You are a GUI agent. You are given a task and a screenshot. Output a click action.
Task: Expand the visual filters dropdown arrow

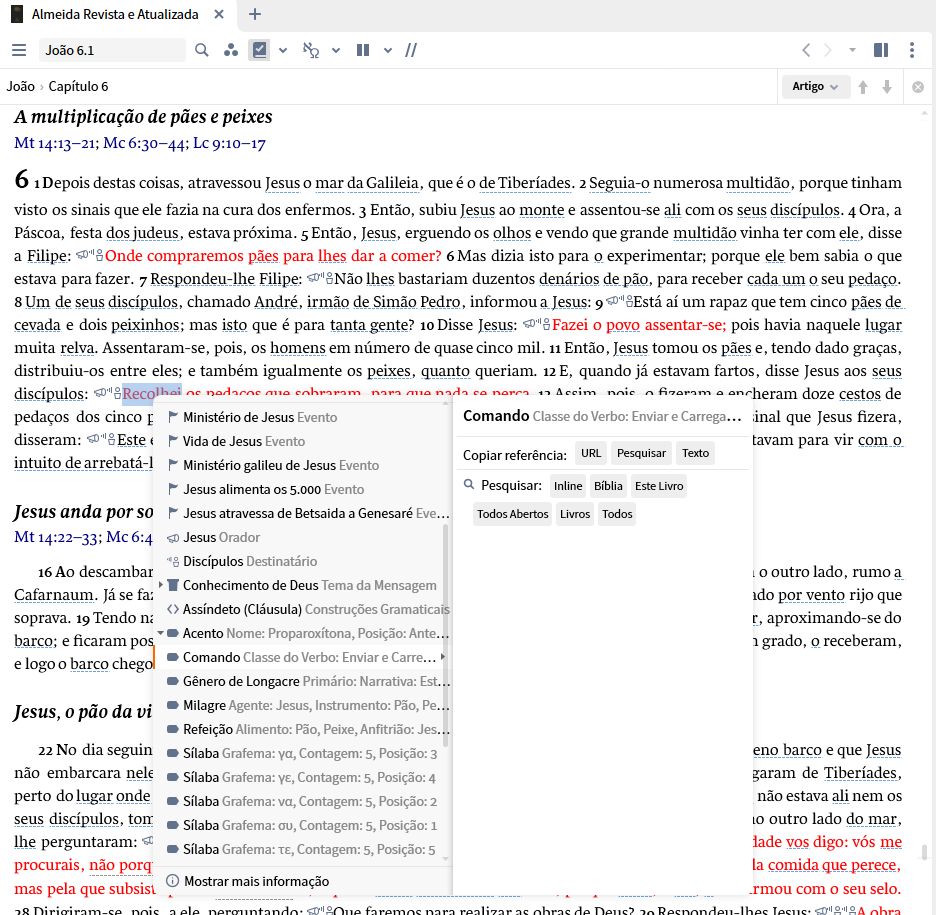click(283, 51)
